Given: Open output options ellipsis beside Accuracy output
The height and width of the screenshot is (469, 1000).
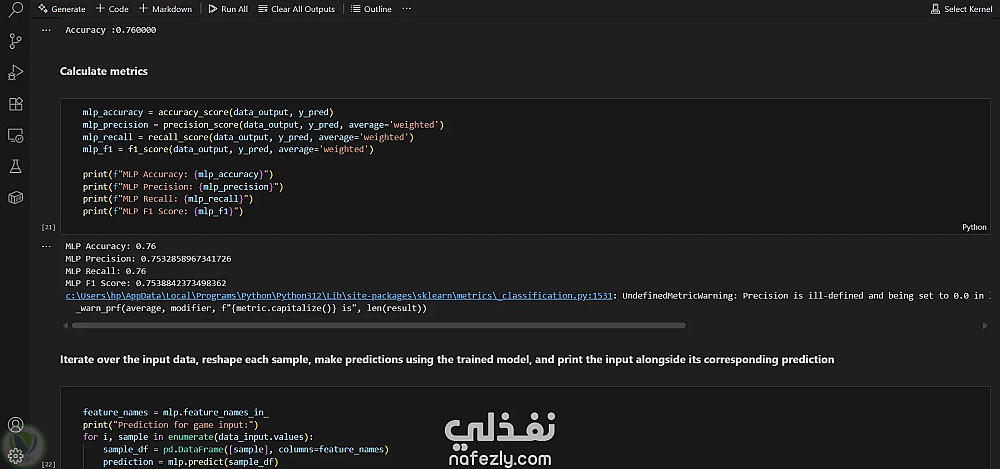Looking at the screenshot, I should [46, 30].
